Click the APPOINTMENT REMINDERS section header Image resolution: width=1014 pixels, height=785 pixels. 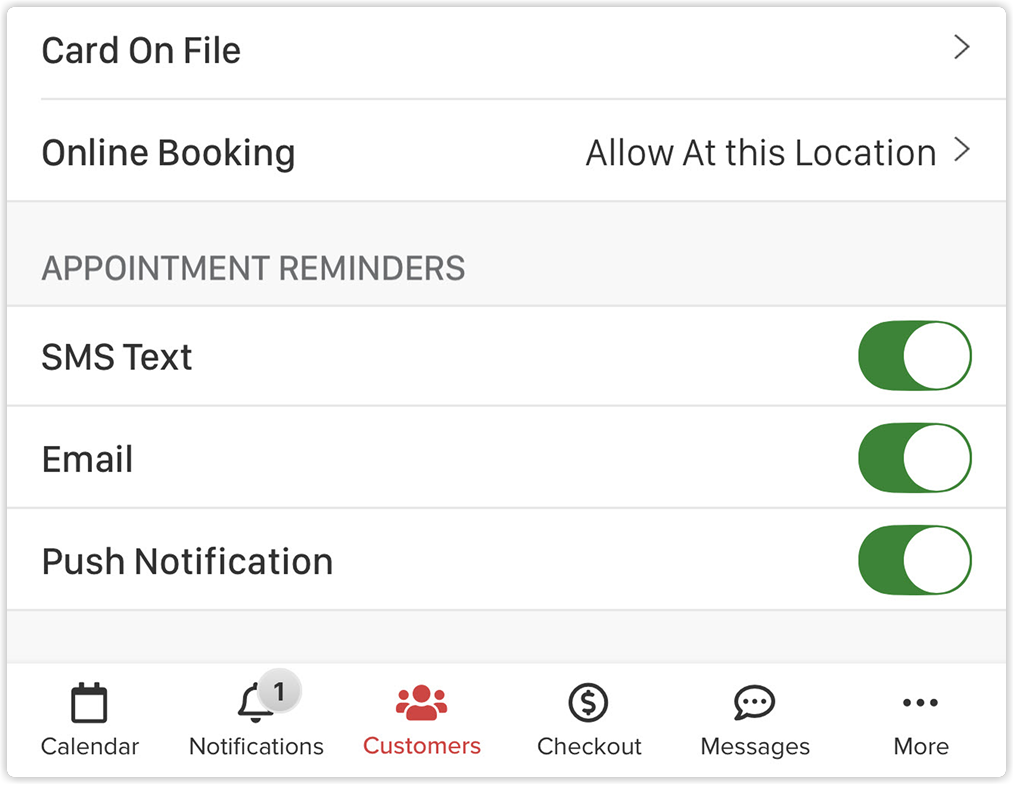[254, 268]
